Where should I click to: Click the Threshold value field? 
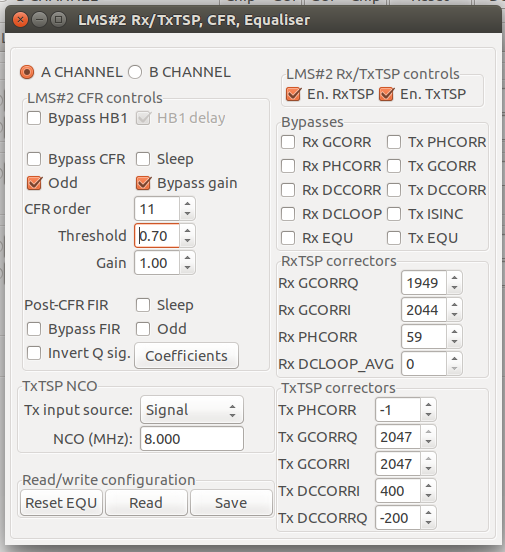point(157,236)
